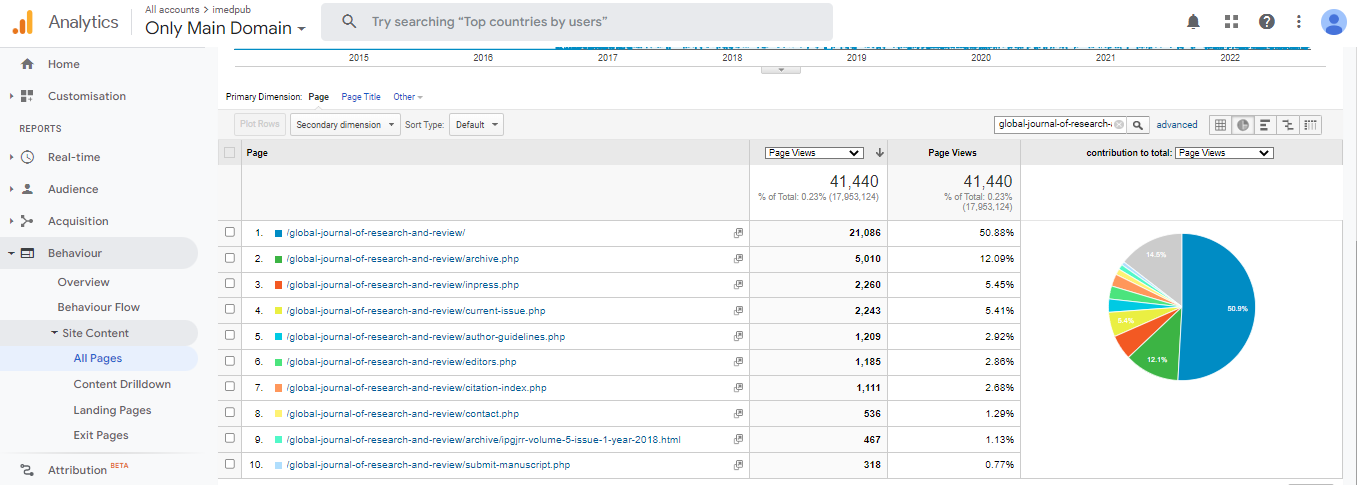Image resolution: width=1357 pixels, height=485 pixels.
Task: Open Landing Pages in the sidebar
Action: pyautogui.click(x=112, y=410)
